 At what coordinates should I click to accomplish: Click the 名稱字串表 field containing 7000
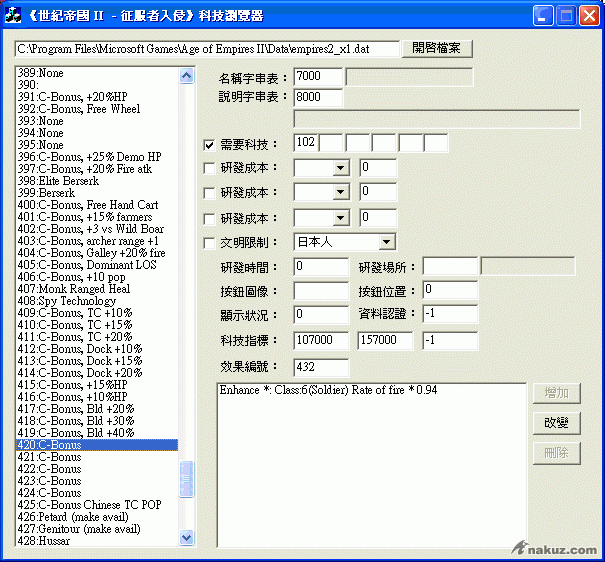318,76
